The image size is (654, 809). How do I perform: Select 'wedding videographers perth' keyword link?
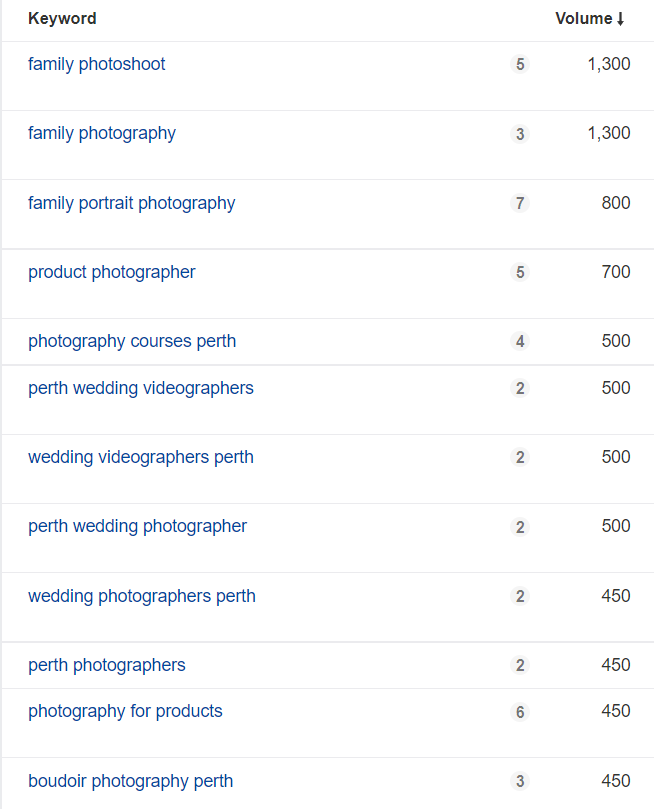tap(141, 458)
